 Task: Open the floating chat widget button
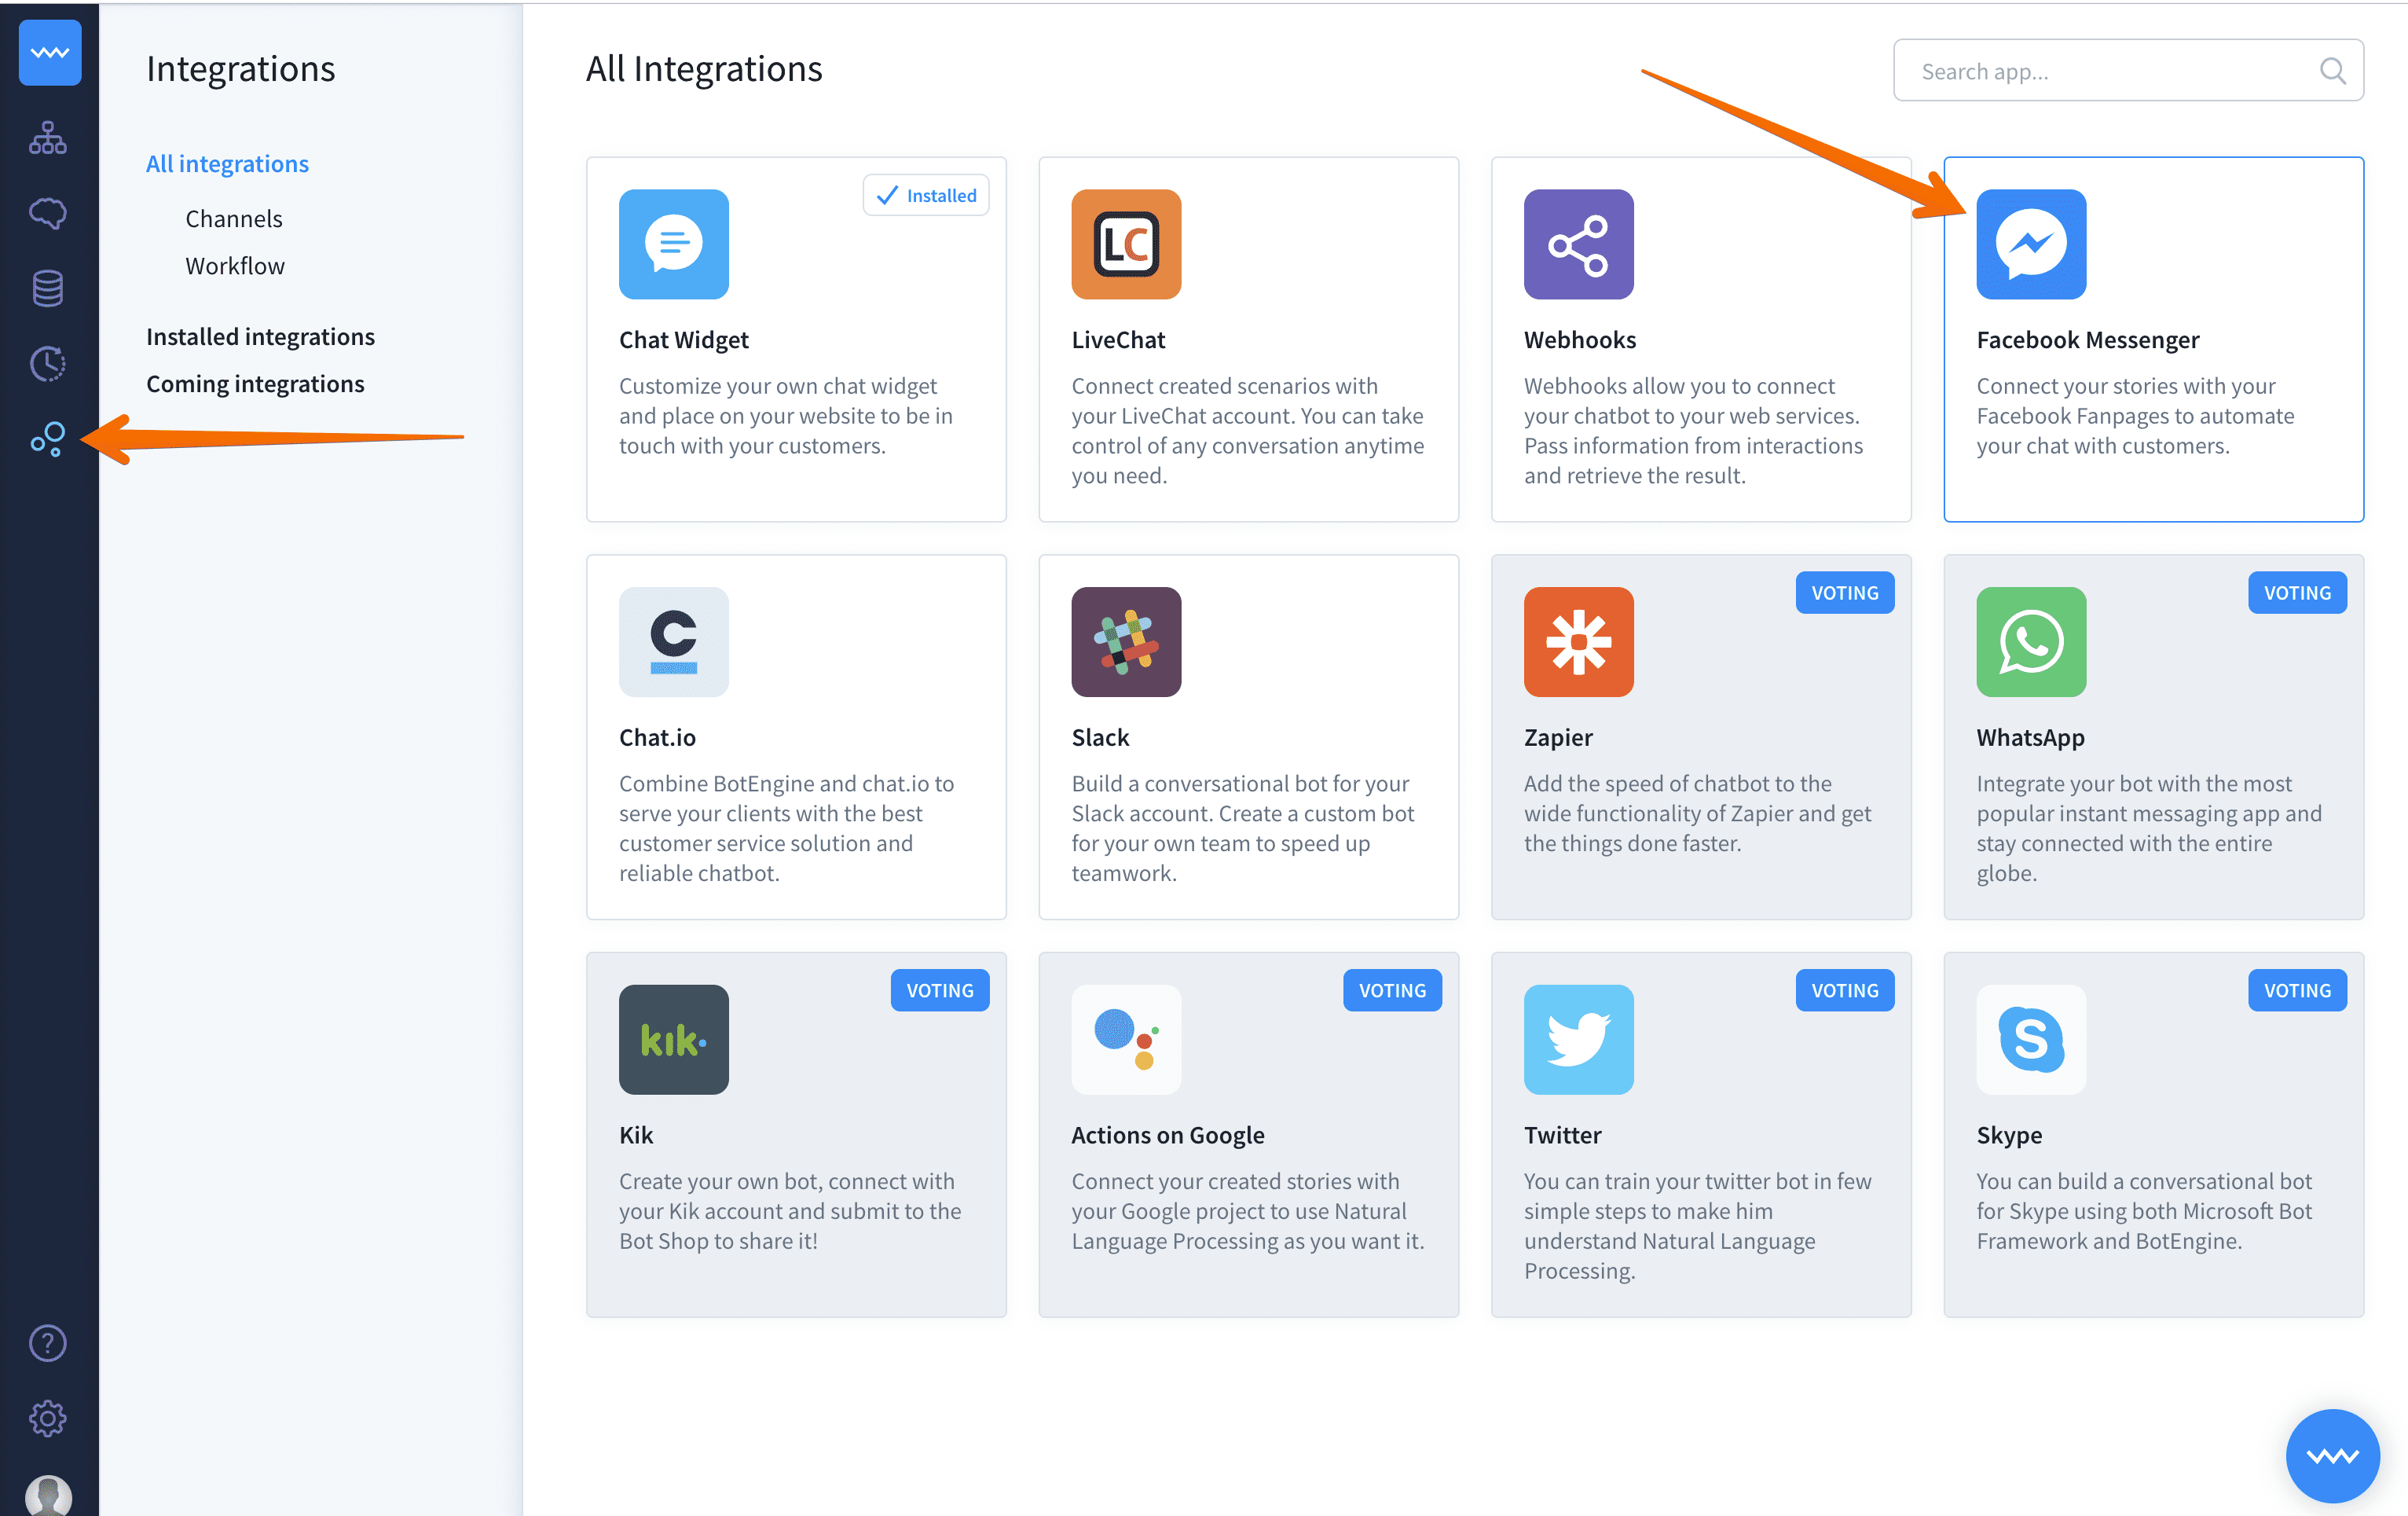point(2332,1456)
